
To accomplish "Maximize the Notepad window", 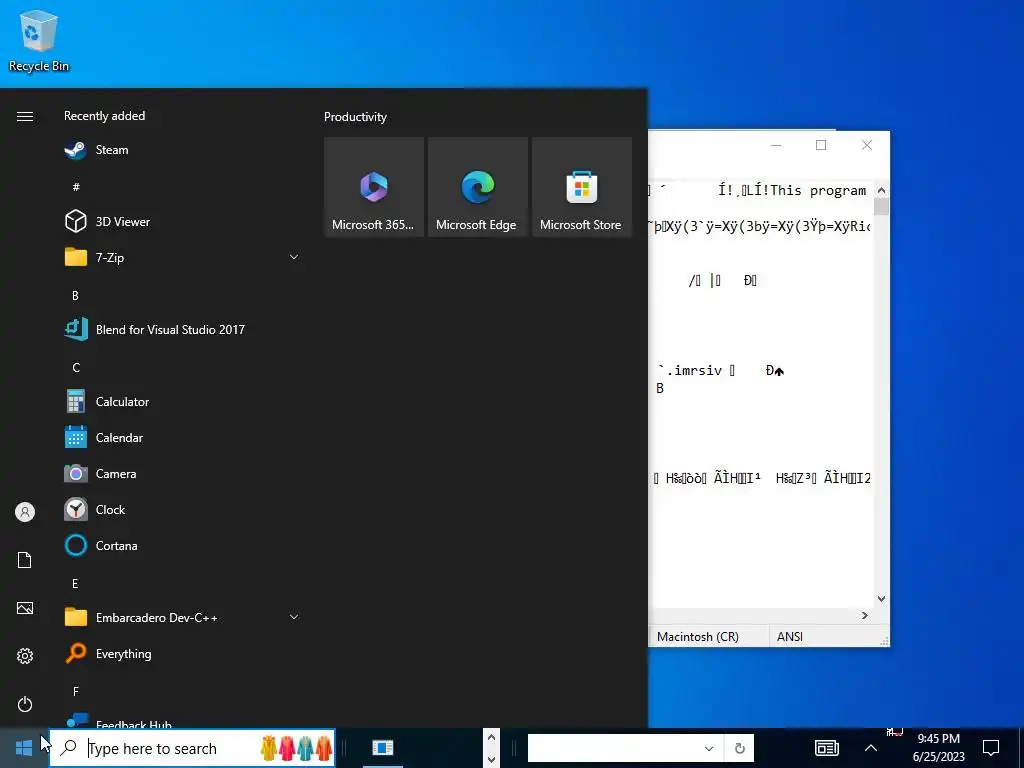I will coord(821,145).
